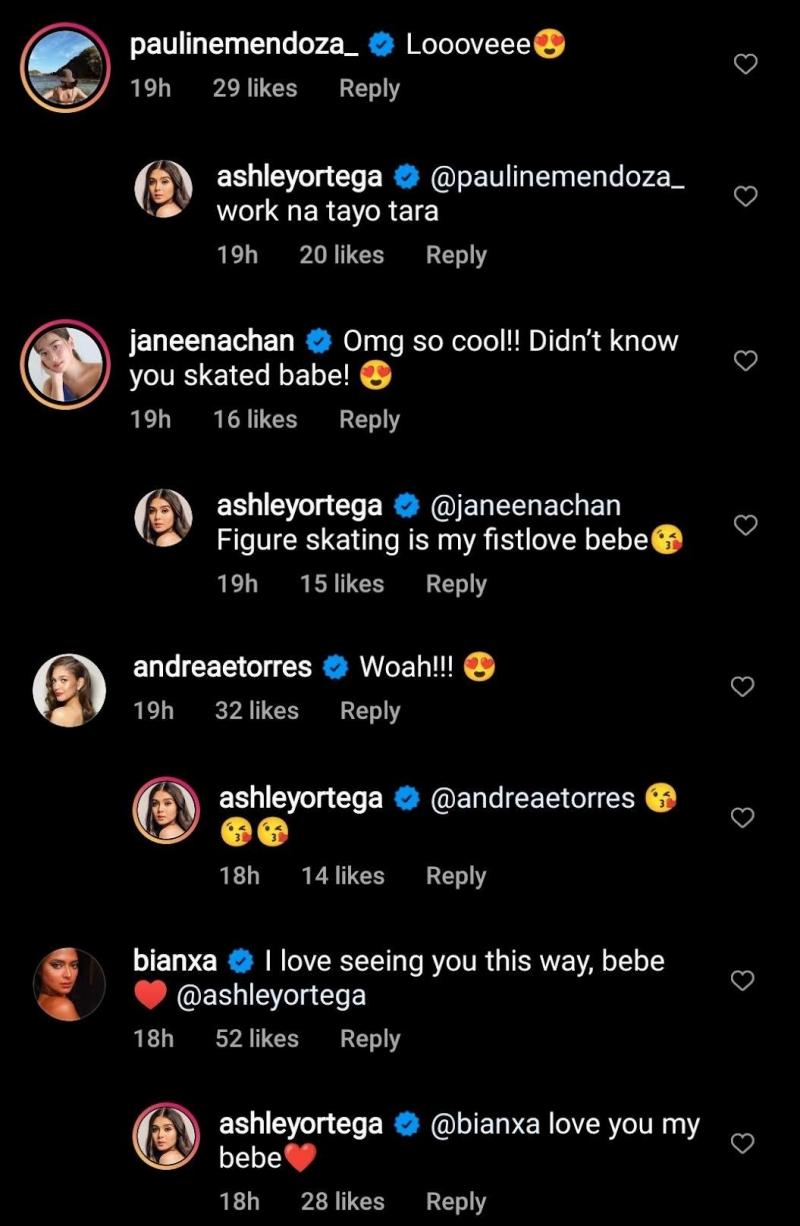Viewport: 800px width, 1226px height.
Task: Tap the @ashleyortega mention in bianxa's comment
Action: point(270,996)
